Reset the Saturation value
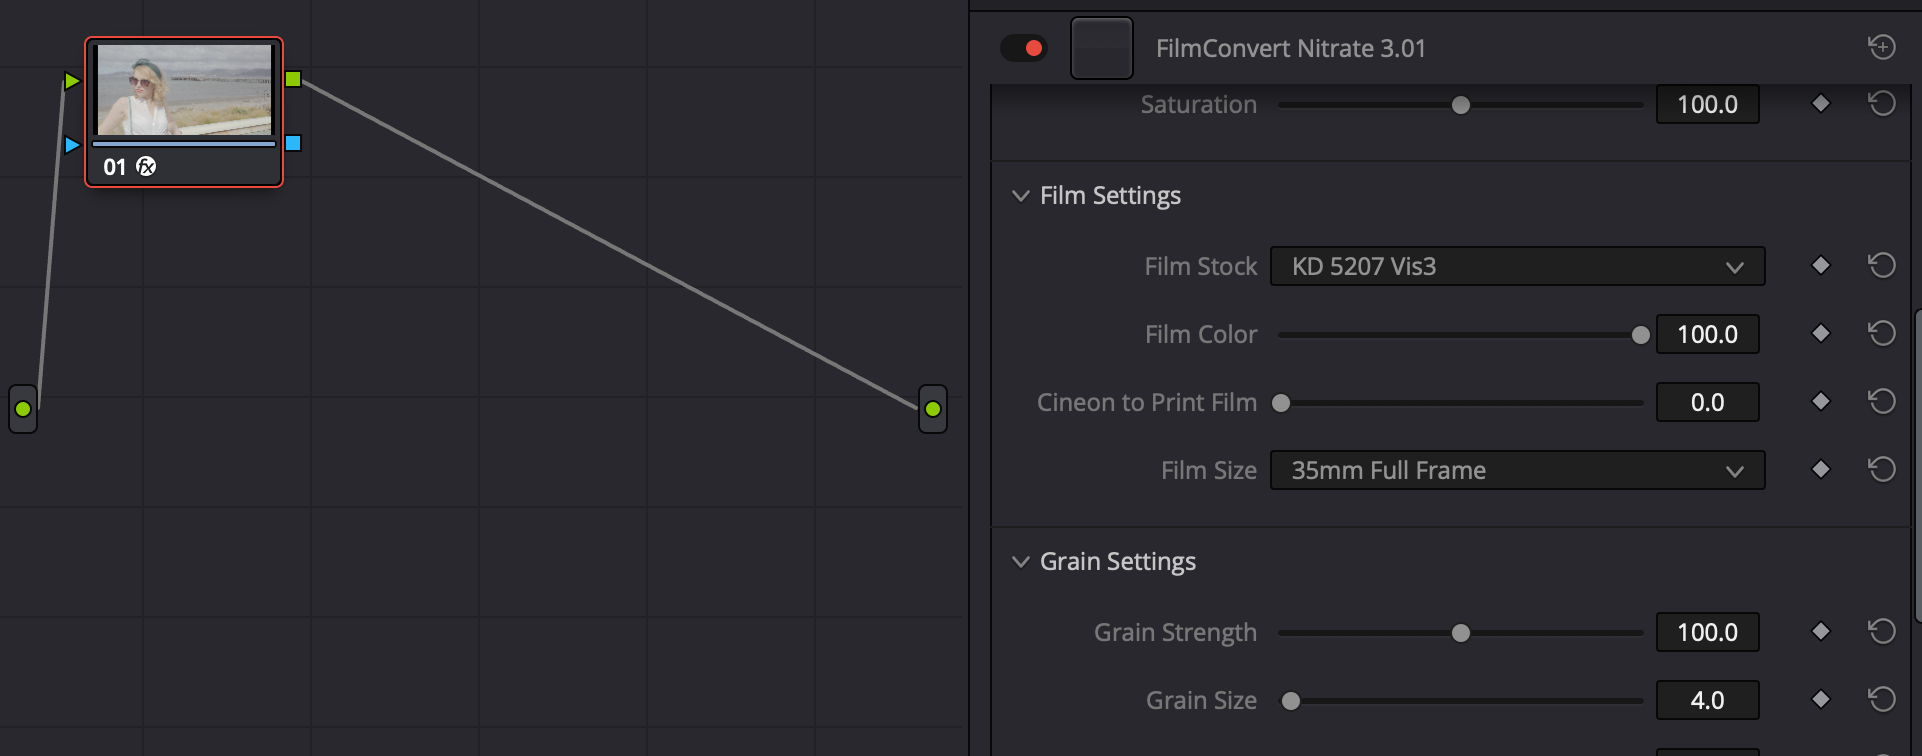1922x756 pixels. [1881, 103]
